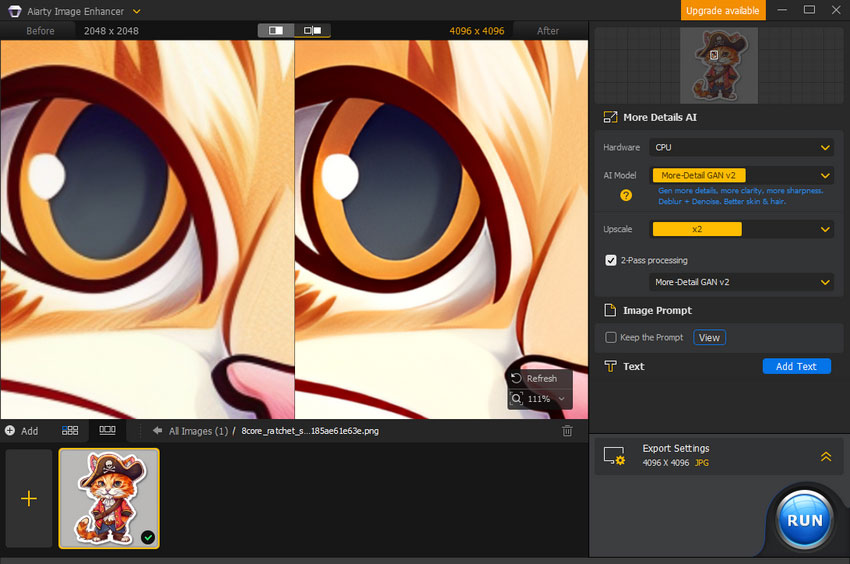Viewport: 850px width, 564px height.
Task: Click the AI Model help question mark icon
Action: coord(626,195)
